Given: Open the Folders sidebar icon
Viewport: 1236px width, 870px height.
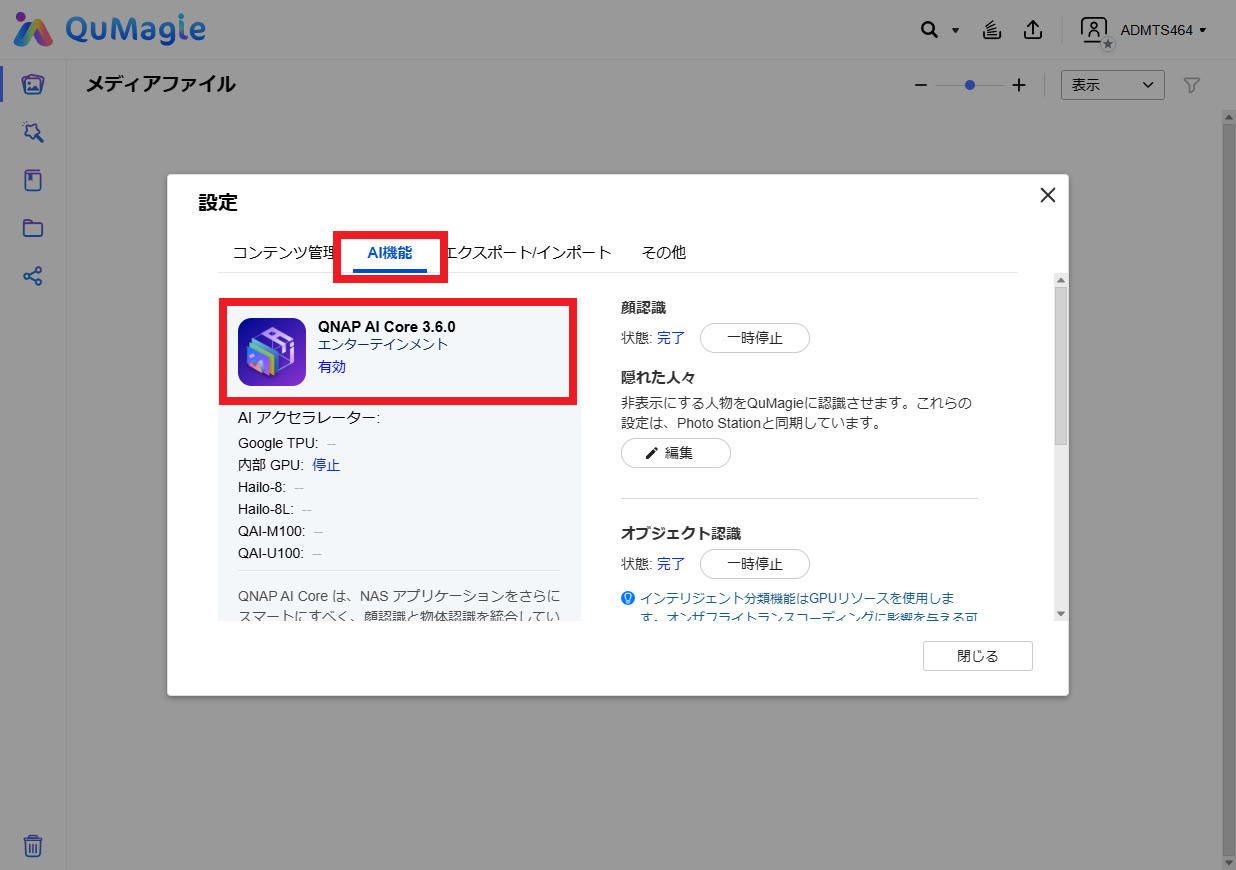Looking at the screenshot, I should pyautogui.click(x=33, y=229).
